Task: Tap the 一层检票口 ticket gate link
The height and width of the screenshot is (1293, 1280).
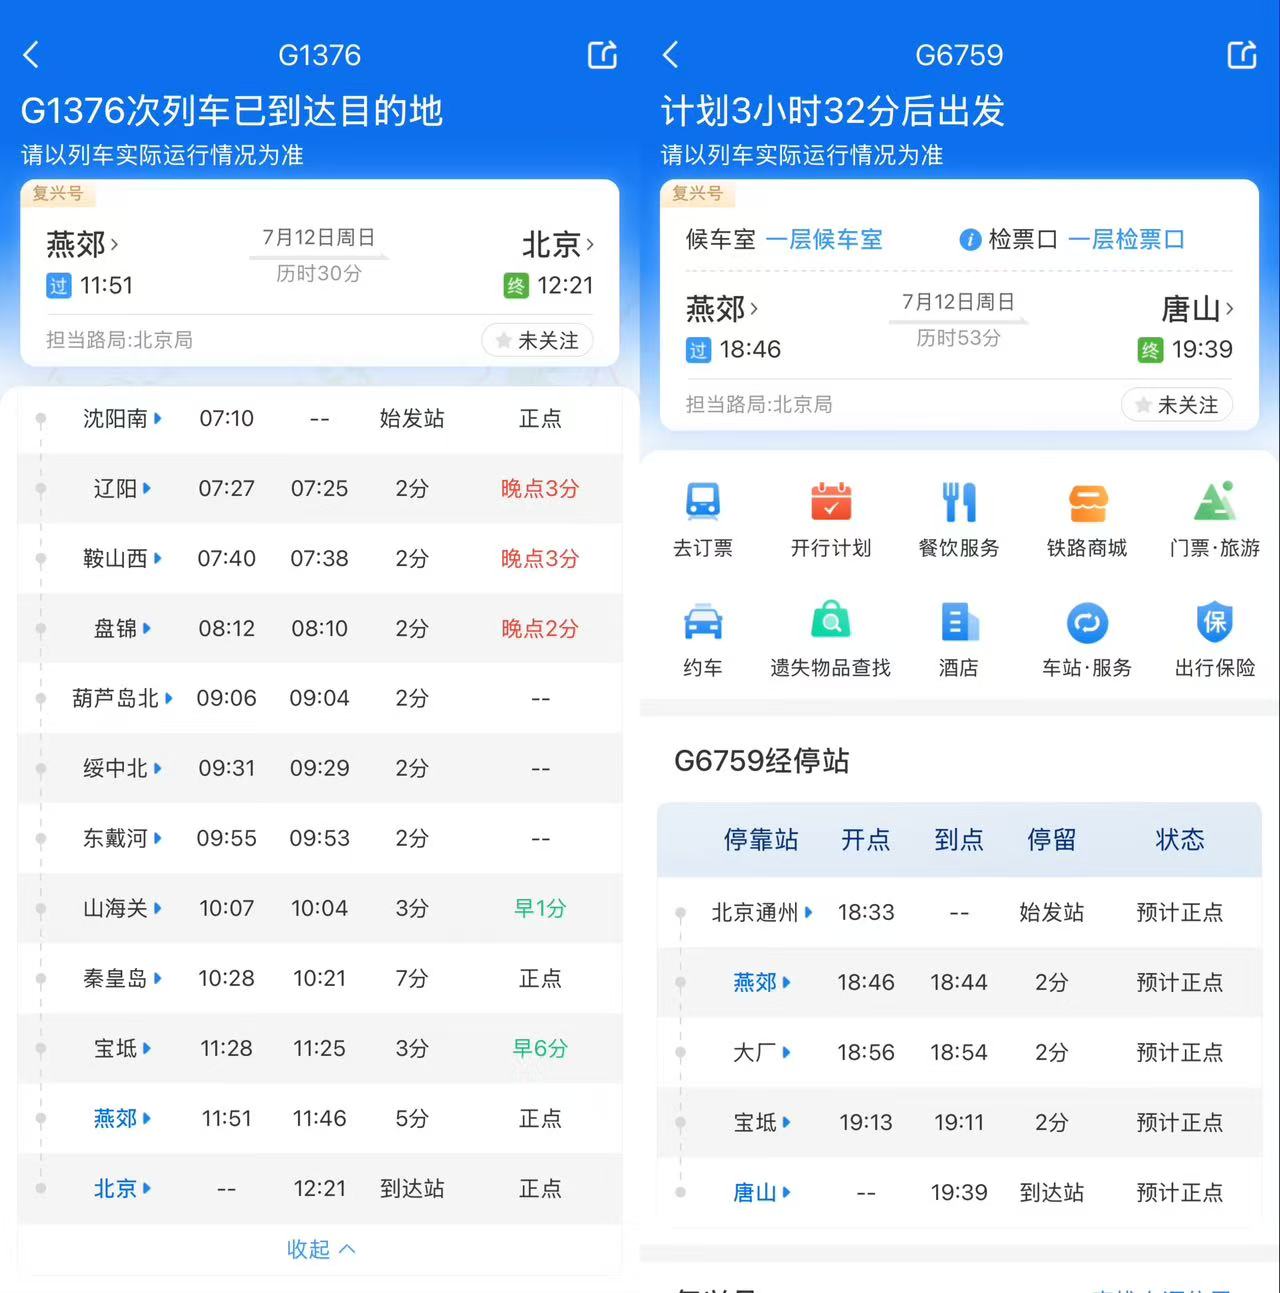Action: [1126, 240]
